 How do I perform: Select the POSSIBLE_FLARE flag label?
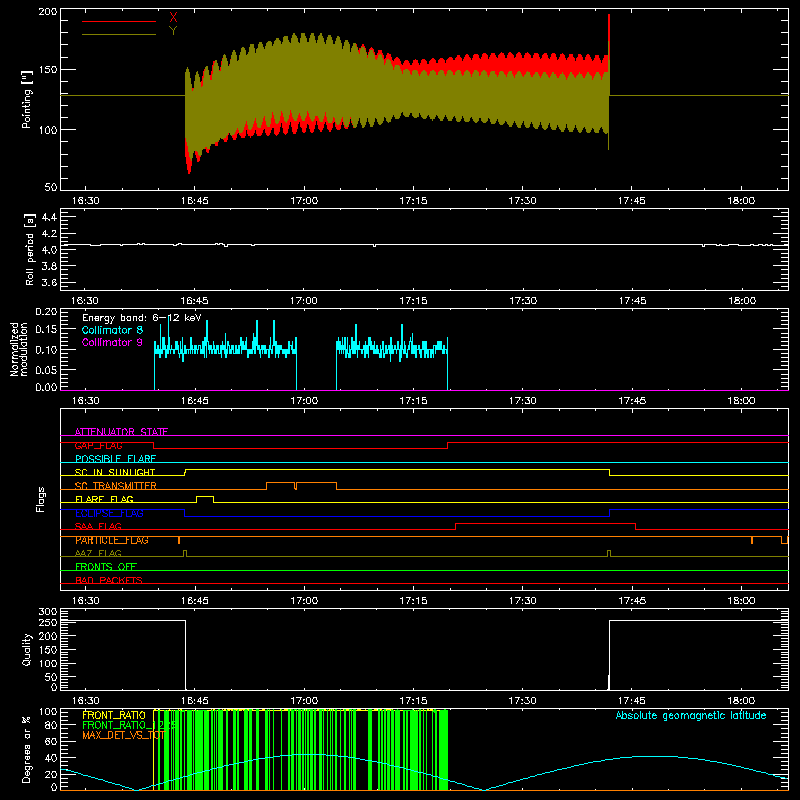[x=115, y=459]
